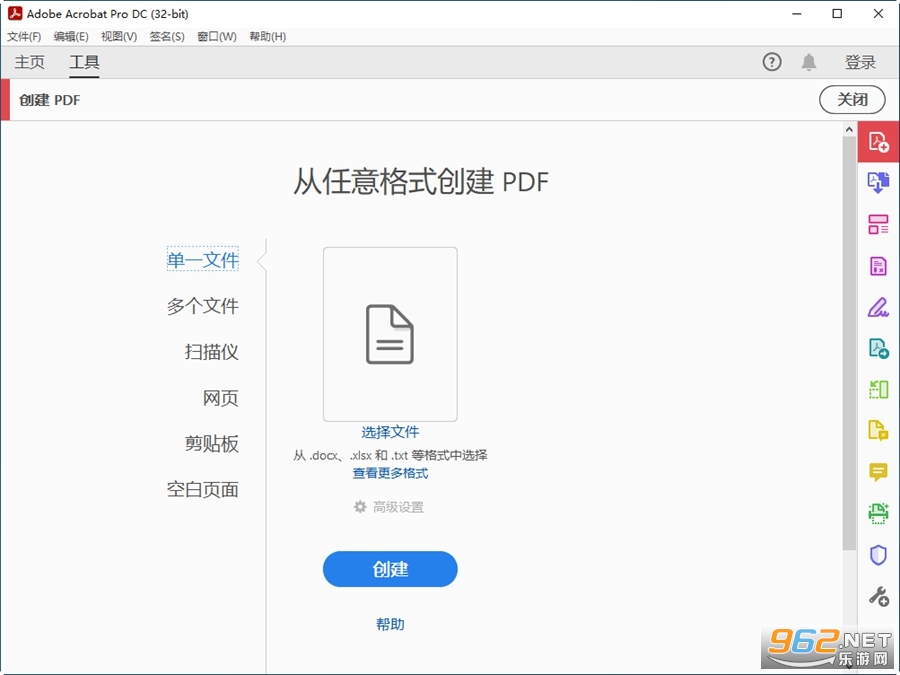Open the green Organize Pages icon
The image size is (900, 675).
[878, 389]
